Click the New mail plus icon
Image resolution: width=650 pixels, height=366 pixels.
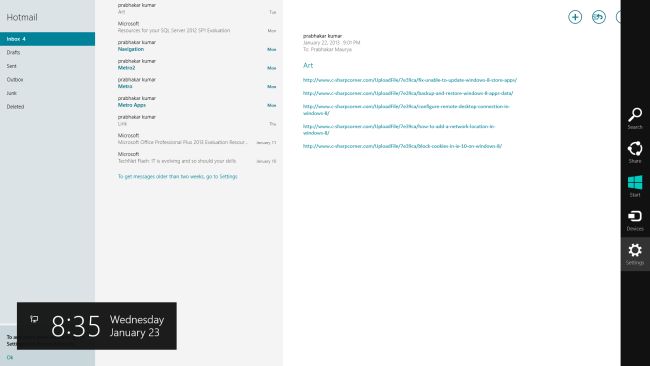pyautogui.click(x=575, y=17)
